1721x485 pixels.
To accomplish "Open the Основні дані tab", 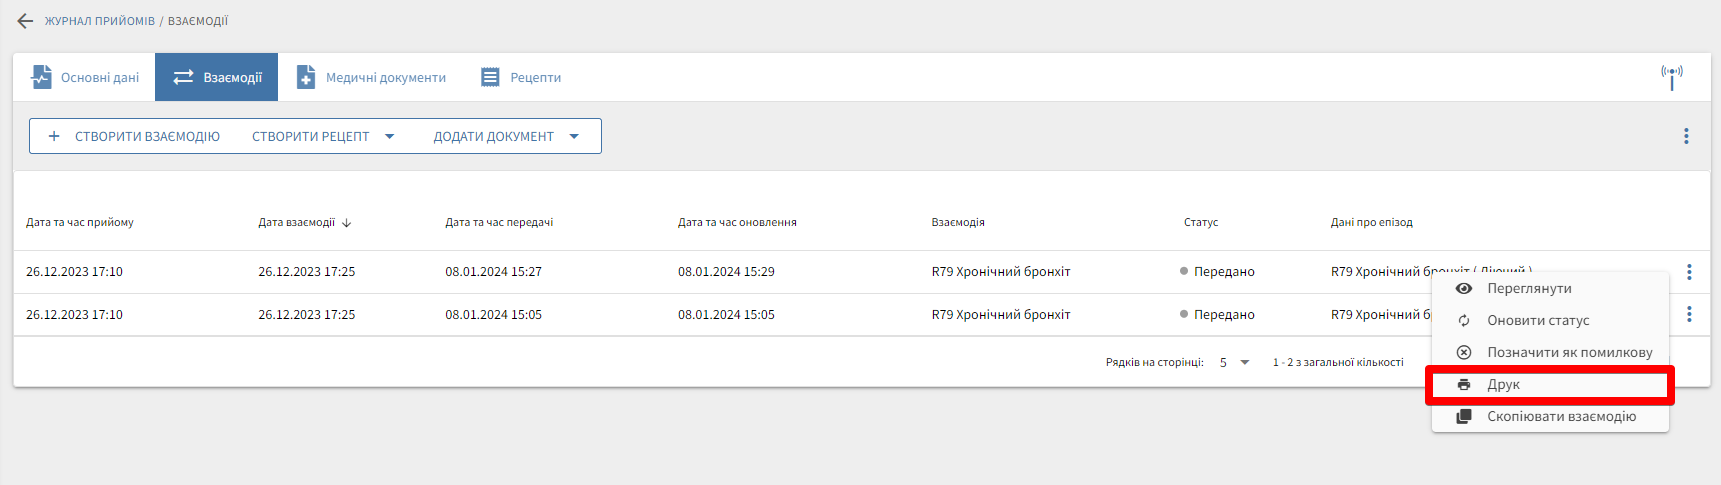I will point(85,77).
